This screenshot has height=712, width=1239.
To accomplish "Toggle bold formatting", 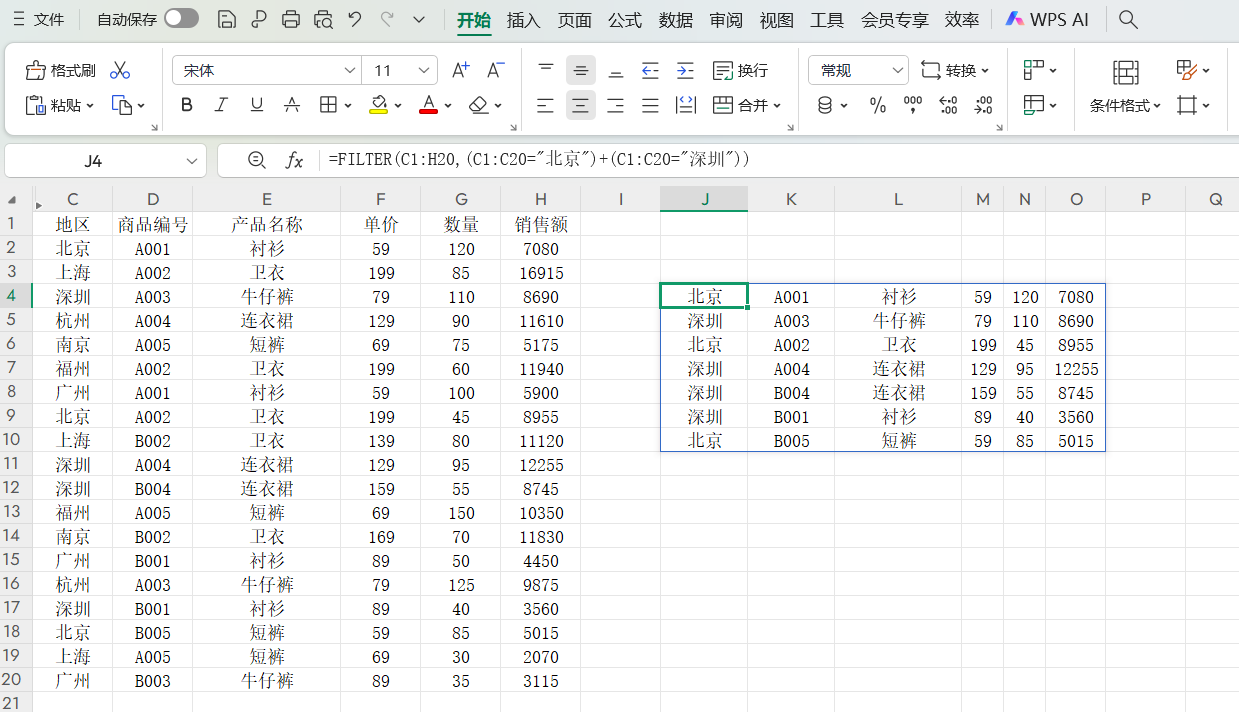I will pyautogui.click(x=187, y=105).
